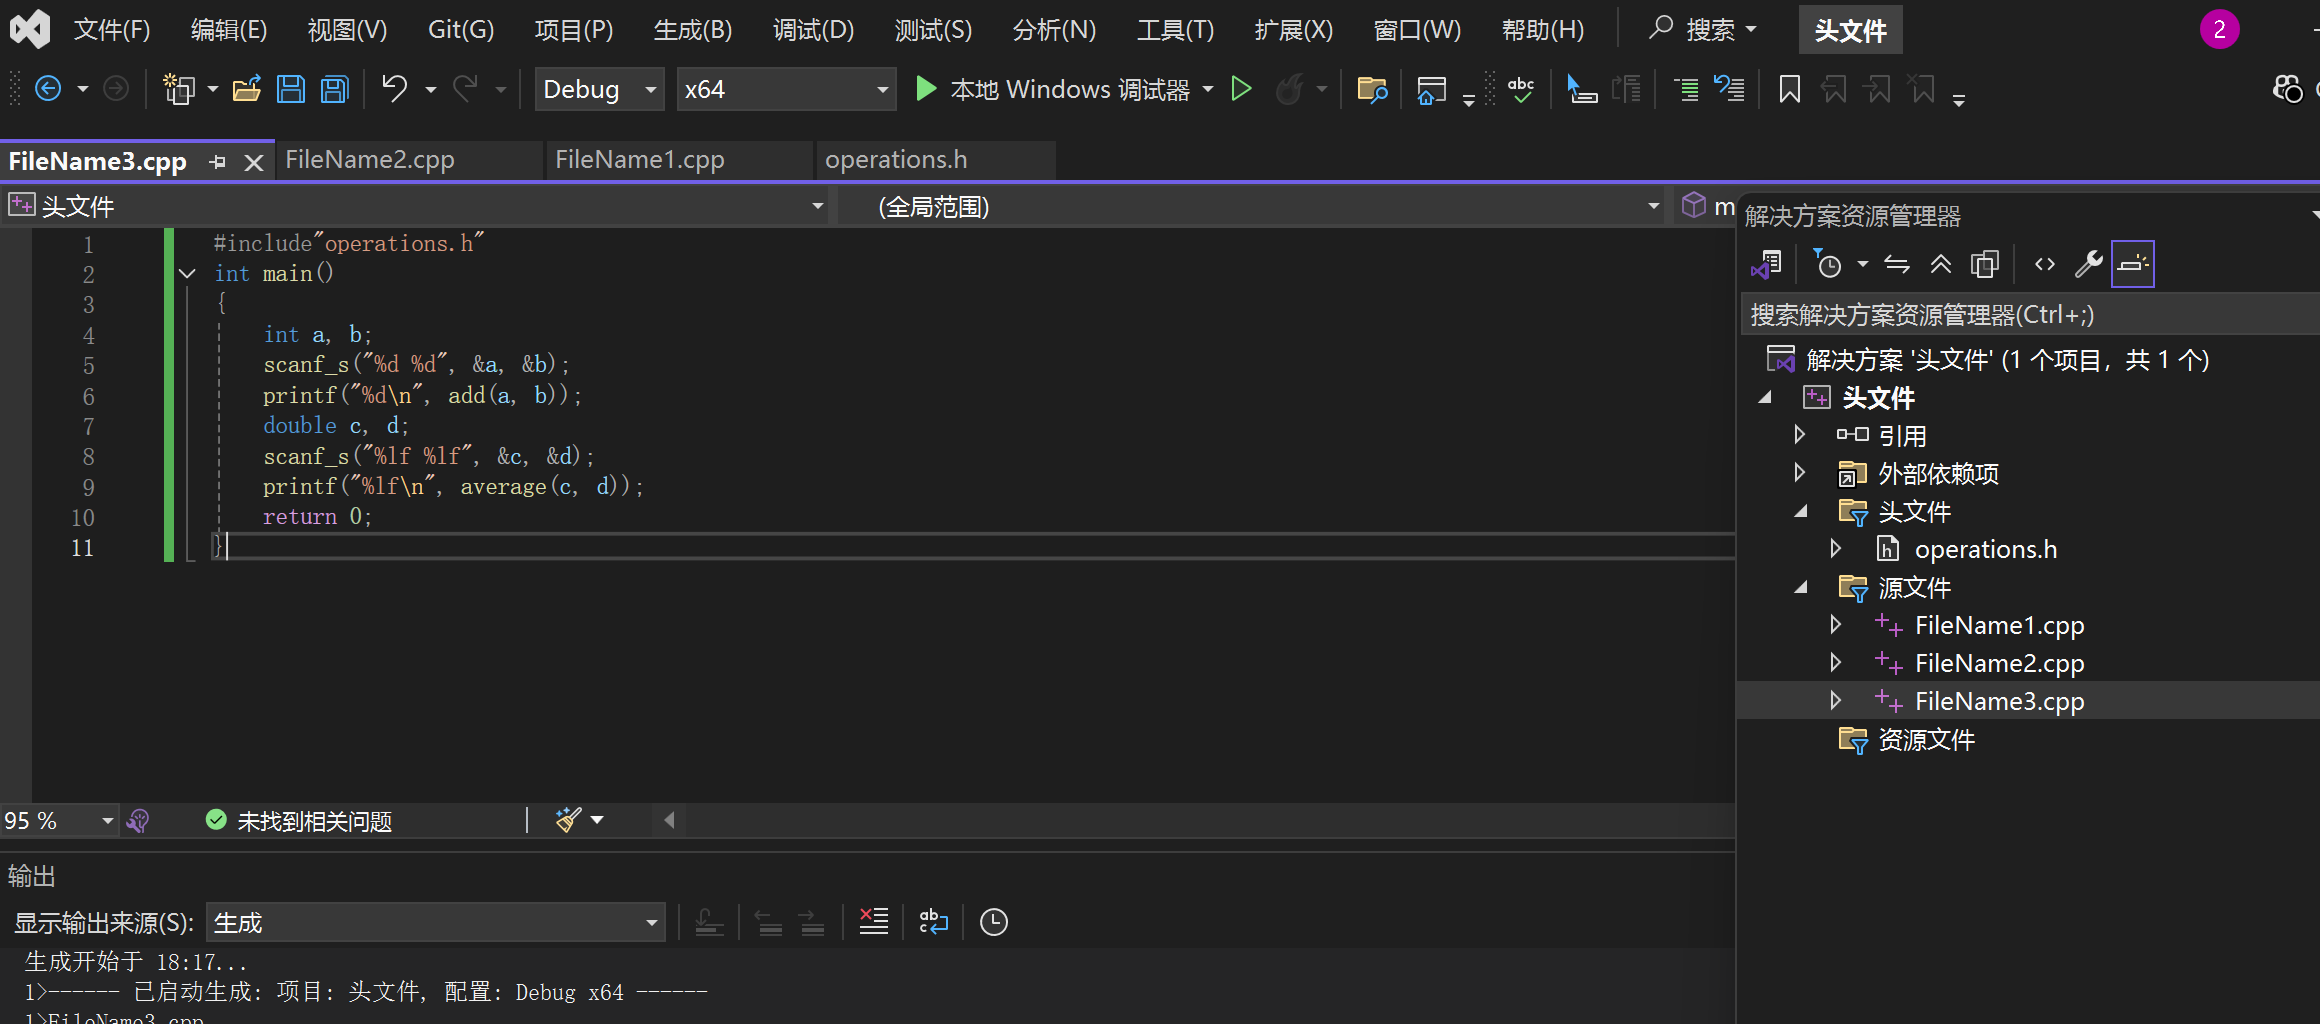Click the Copilot icon in the toolbar
This screenshot has width=2320, height=1024.
click(x=2287, y=89)
